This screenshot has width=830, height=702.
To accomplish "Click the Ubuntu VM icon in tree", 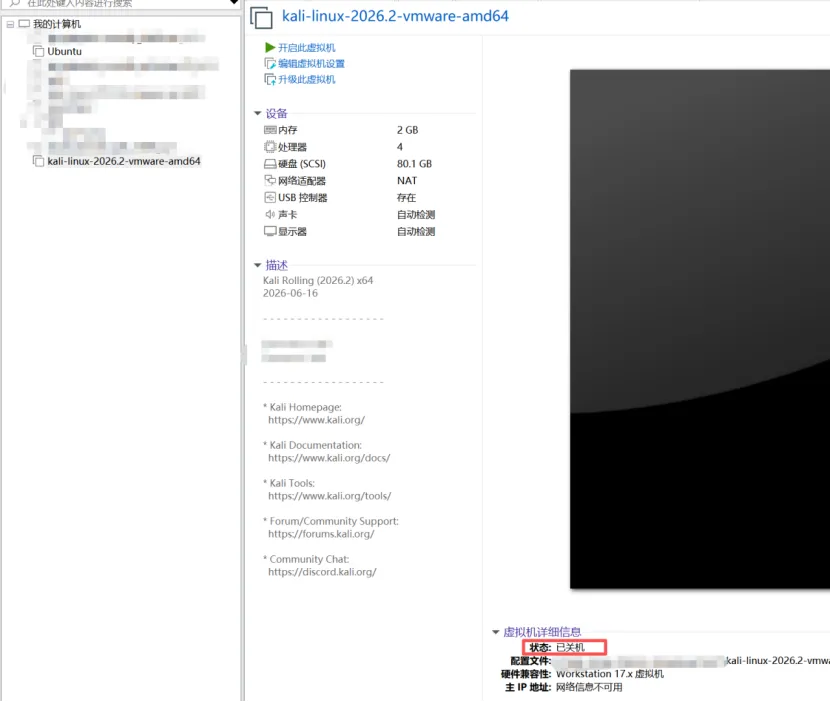I will pos(39,51).
